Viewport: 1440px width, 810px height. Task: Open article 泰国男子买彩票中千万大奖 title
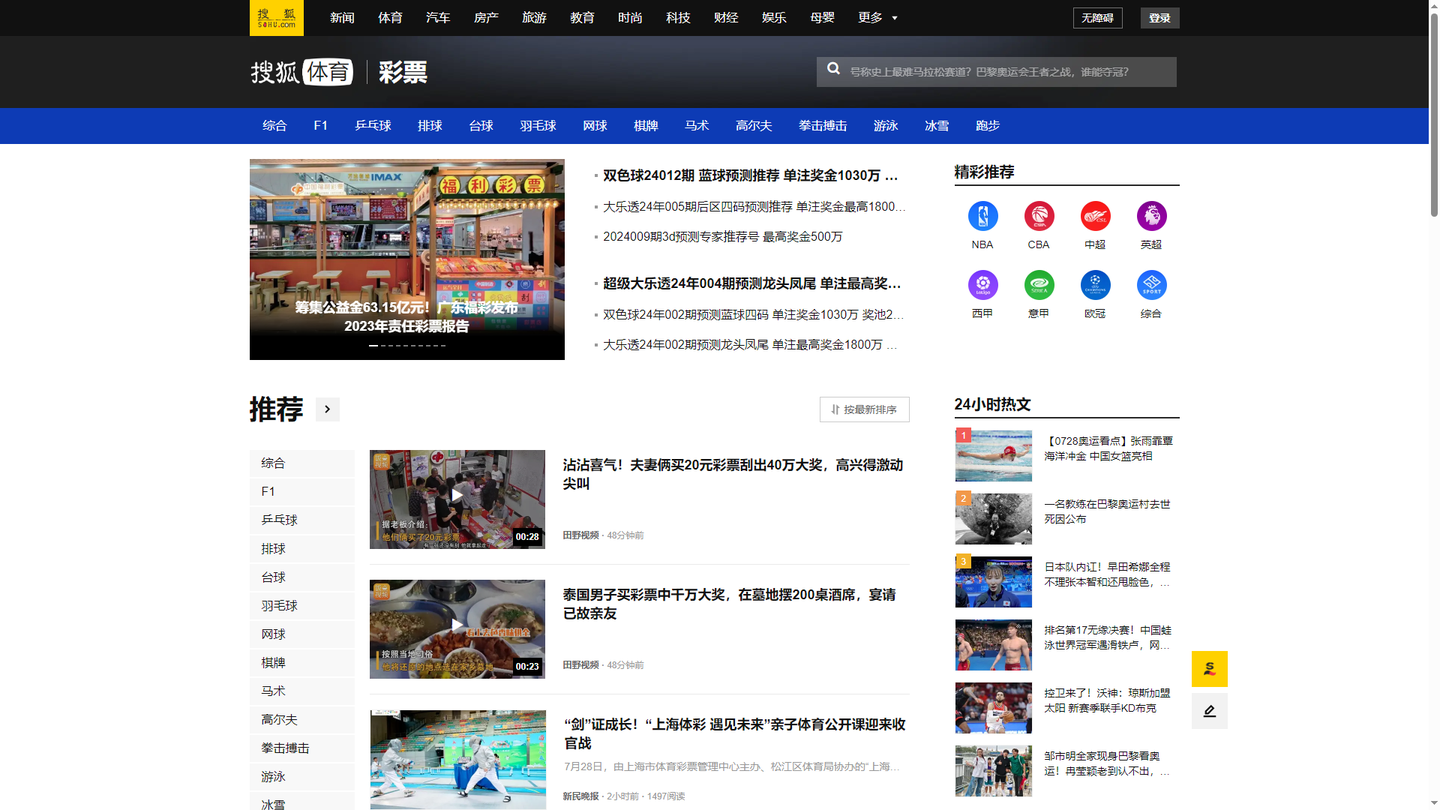coord(729,604)
